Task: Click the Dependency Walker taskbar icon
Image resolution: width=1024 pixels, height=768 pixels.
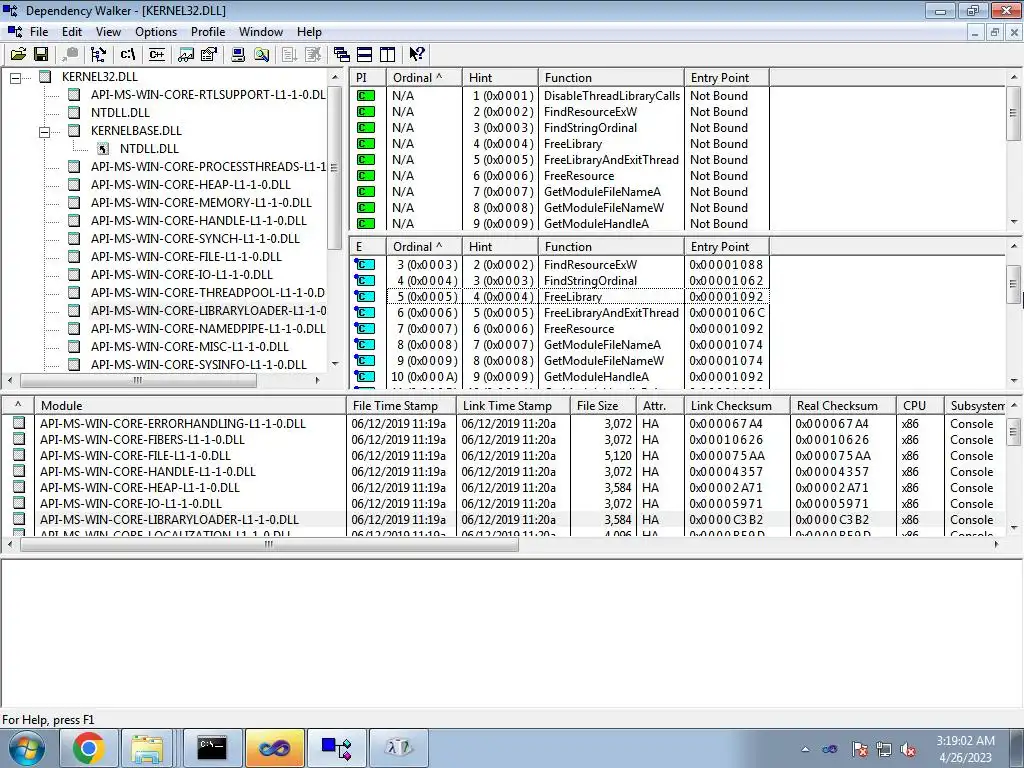Action: pos(337,748)
